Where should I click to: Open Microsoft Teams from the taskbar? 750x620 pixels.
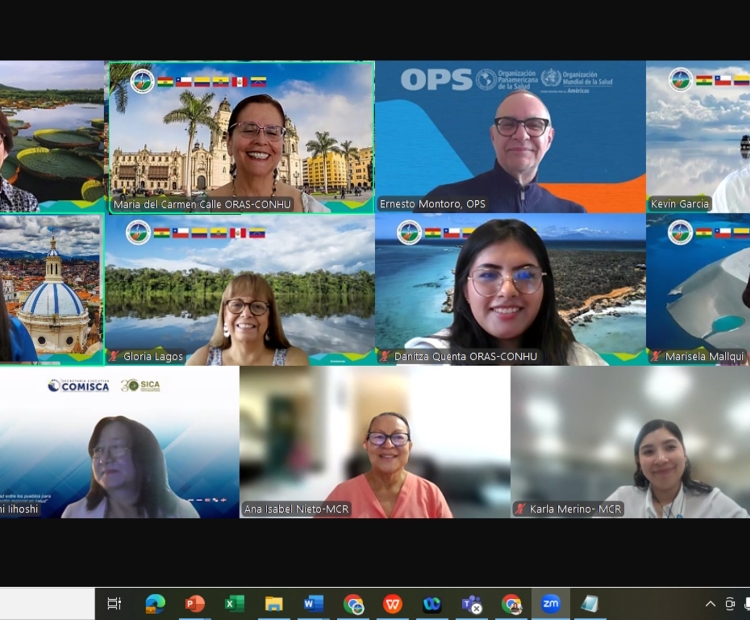pos(471,604)
